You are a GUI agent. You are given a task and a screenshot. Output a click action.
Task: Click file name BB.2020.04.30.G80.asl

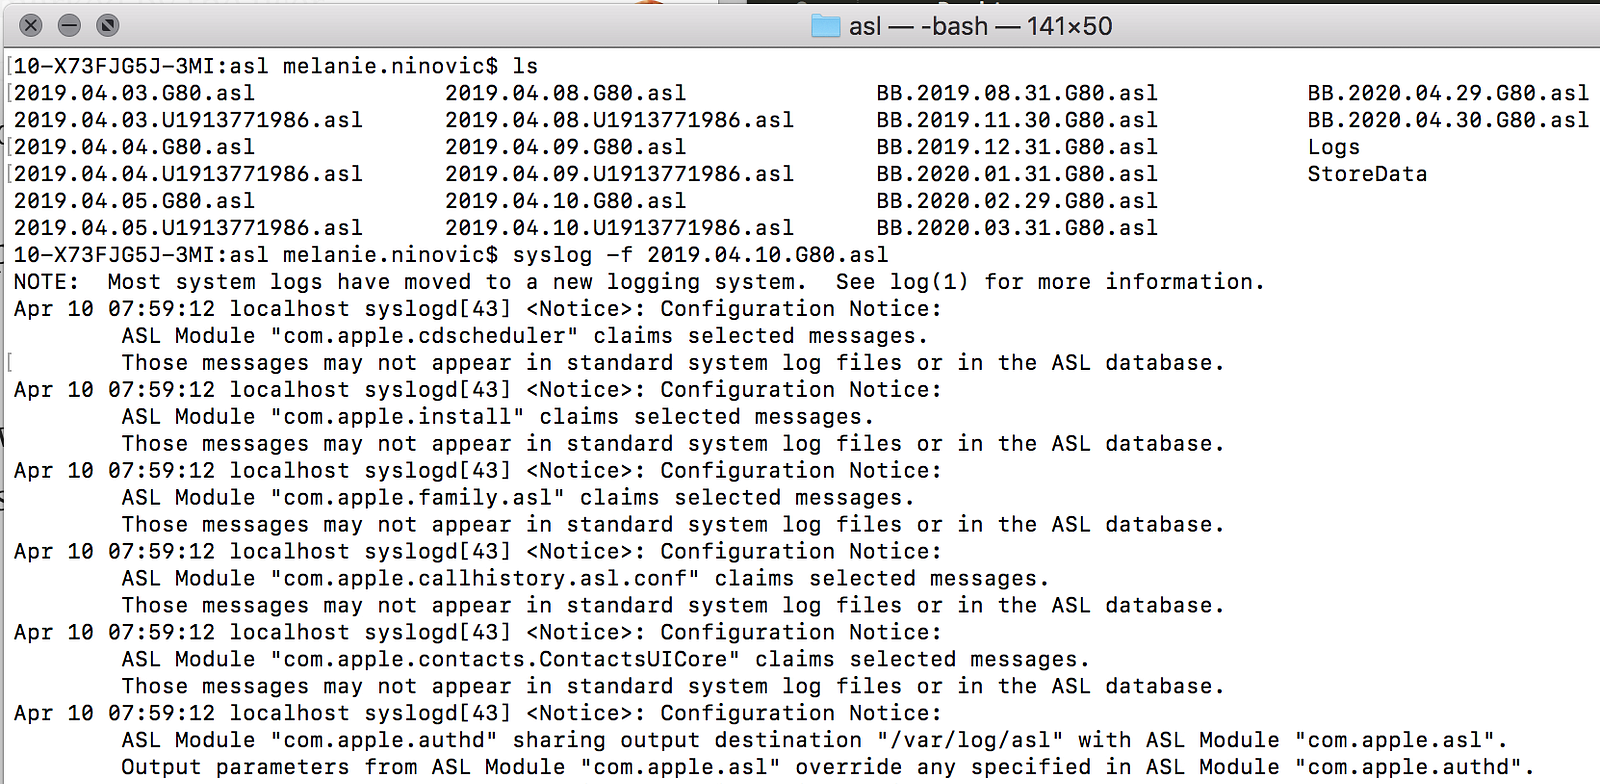pyautogui.click(x=1447, y=120)
